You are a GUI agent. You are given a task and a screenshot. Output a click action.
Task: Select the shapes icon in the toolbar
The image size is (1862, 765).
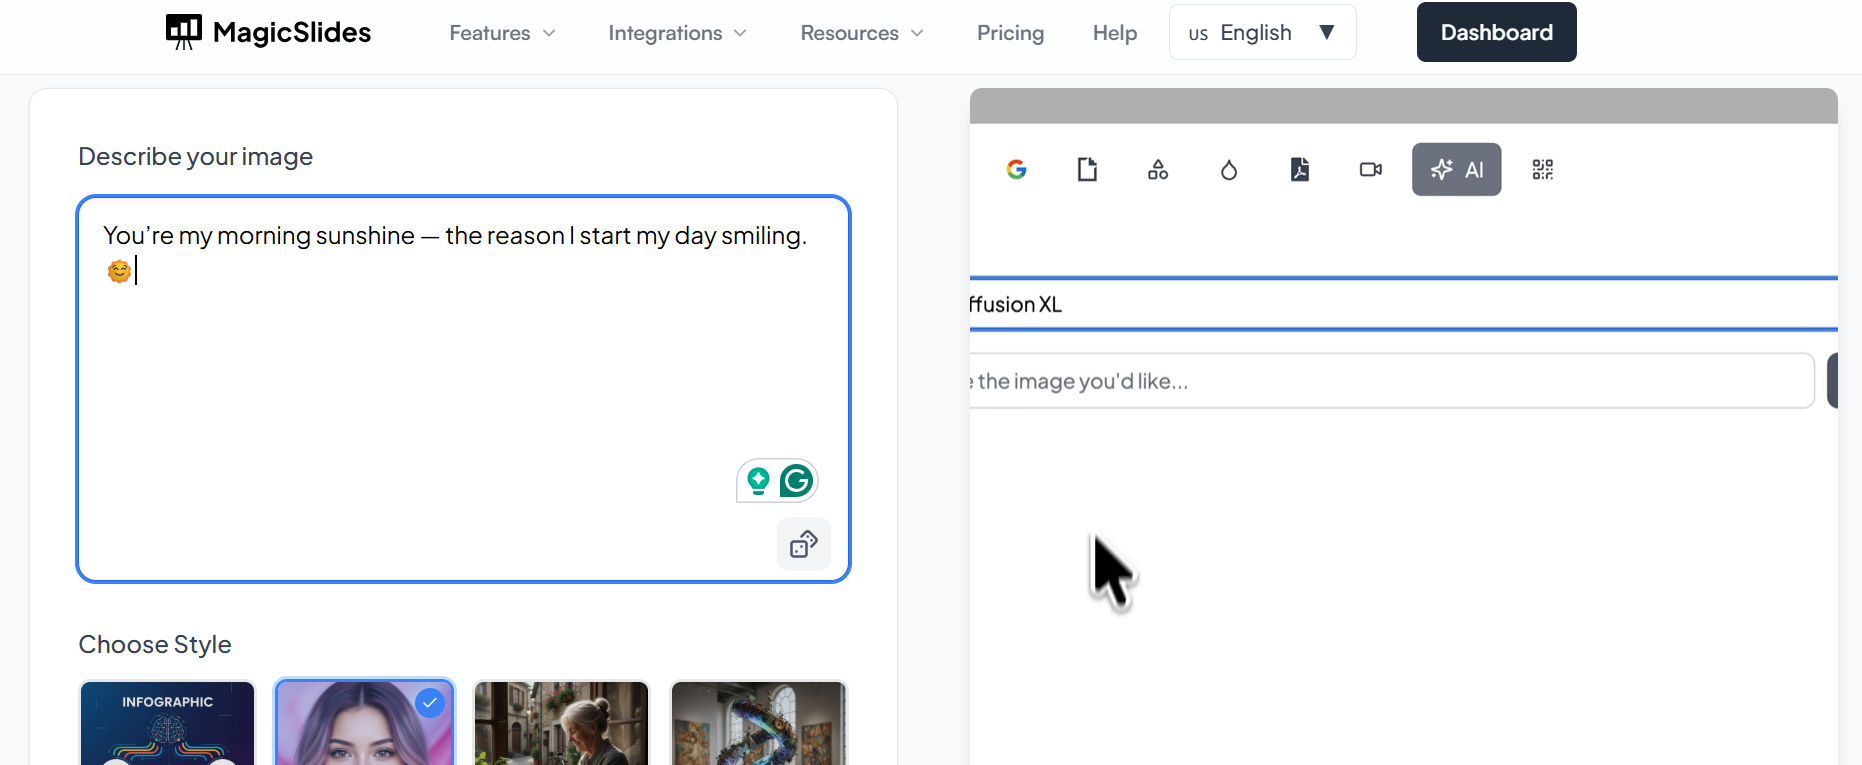tap(1158, 170)
